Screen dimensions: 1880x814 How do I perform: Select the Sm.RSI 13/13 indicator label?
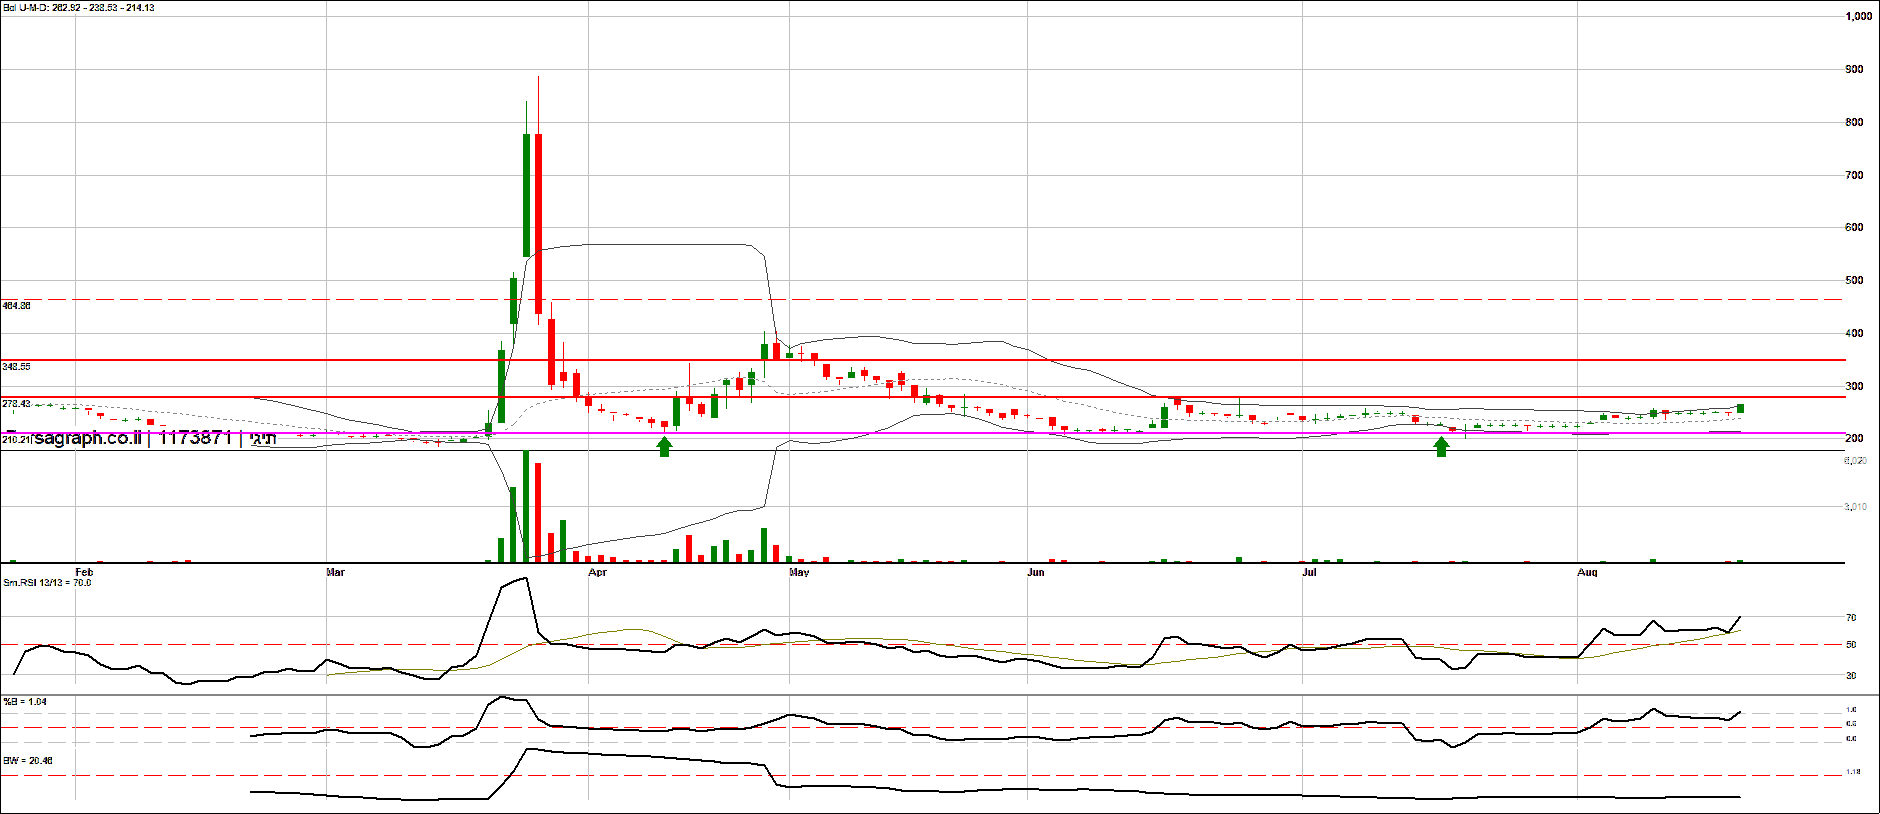[47, 582]
